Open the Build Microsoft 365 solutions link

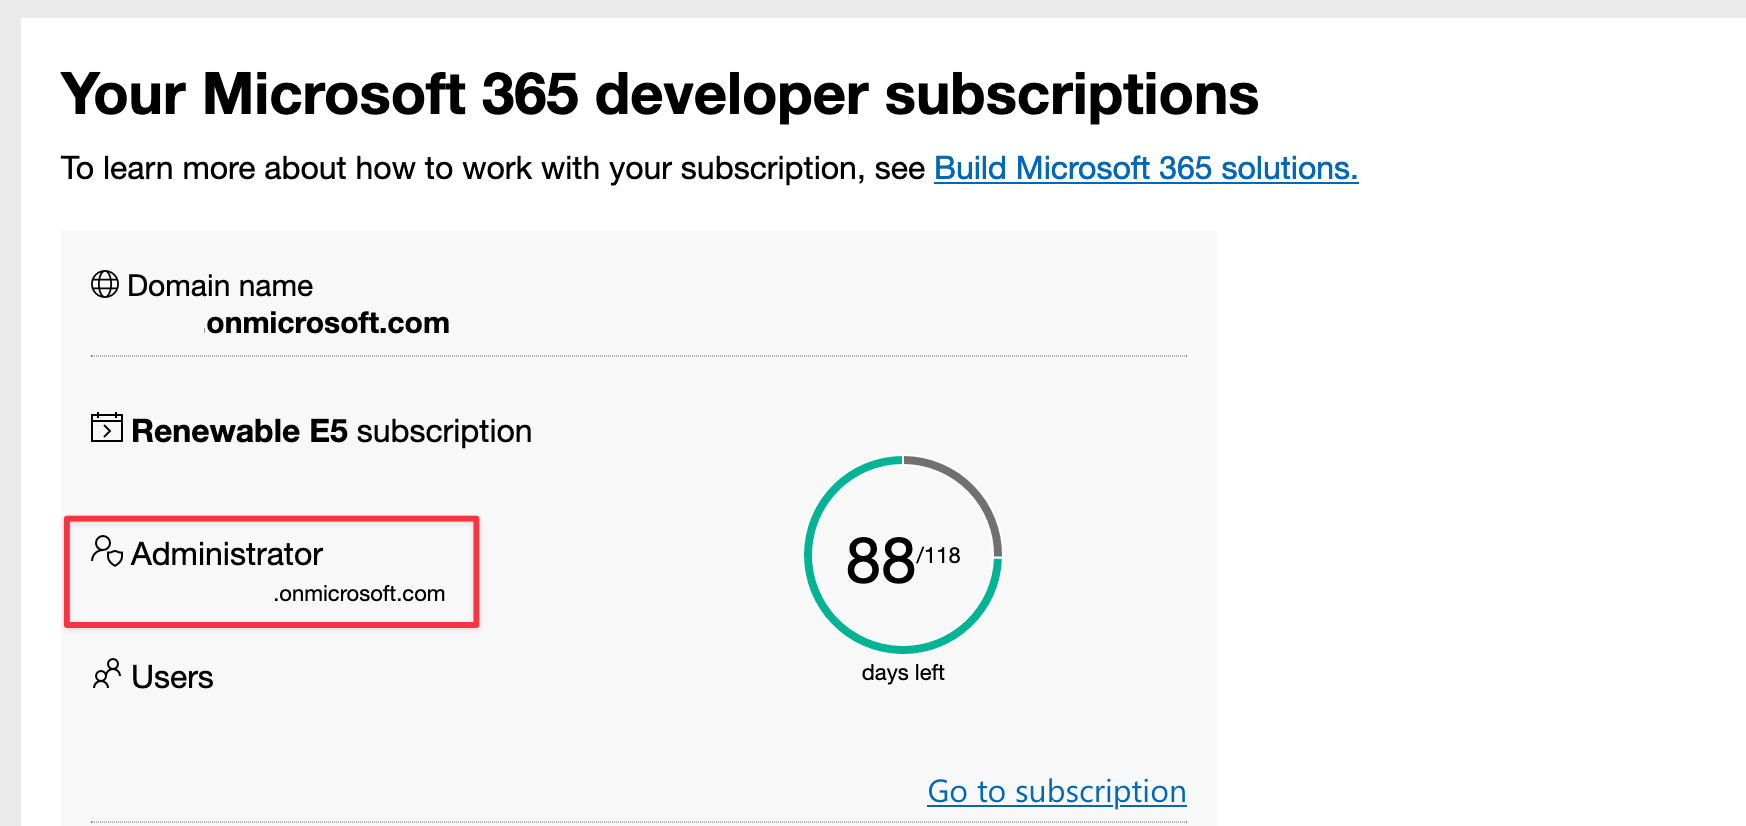point(1146,168)
